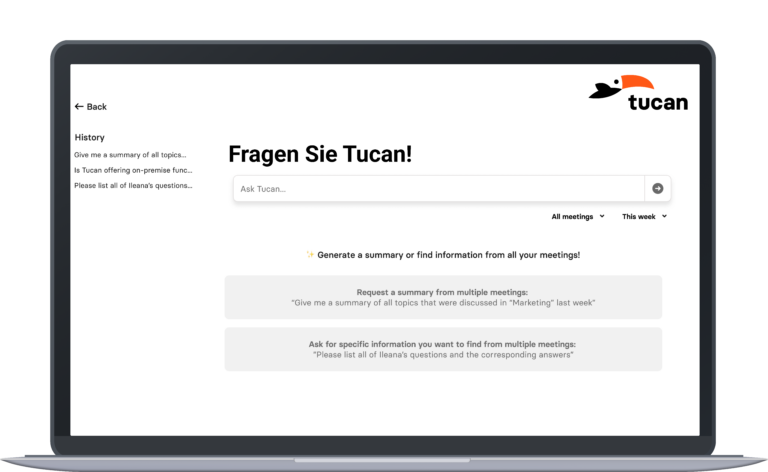Click the History heading
The height and width of the screenshot is (472, 768).
coord(90,138)
